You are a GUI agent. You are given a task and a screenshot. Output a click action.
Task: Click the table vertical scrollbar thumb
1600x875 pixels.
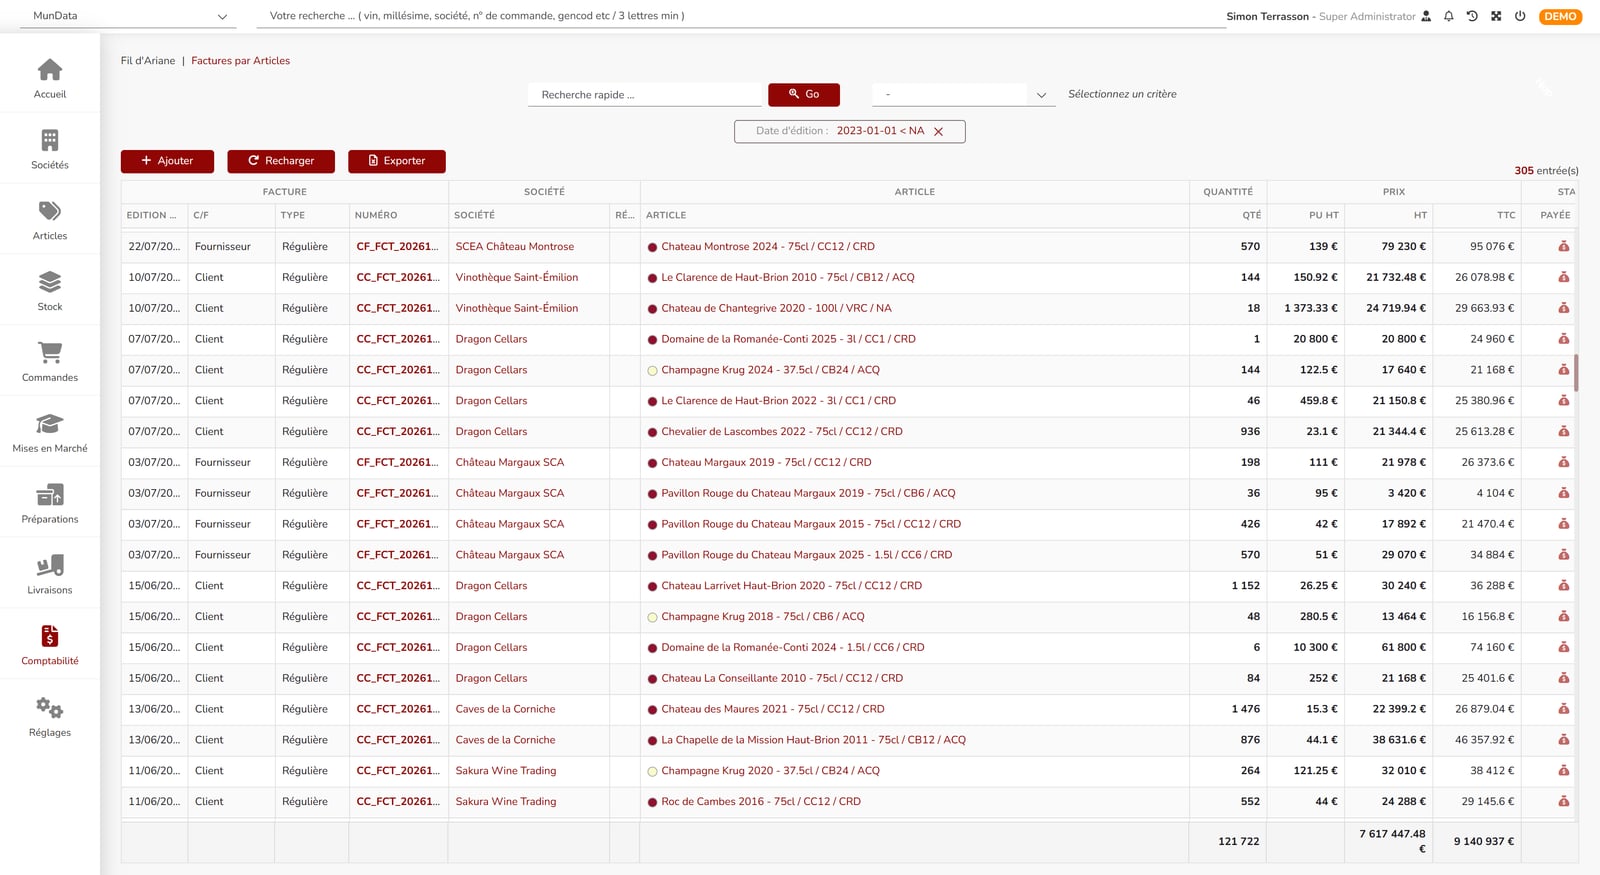[1576, 372]
